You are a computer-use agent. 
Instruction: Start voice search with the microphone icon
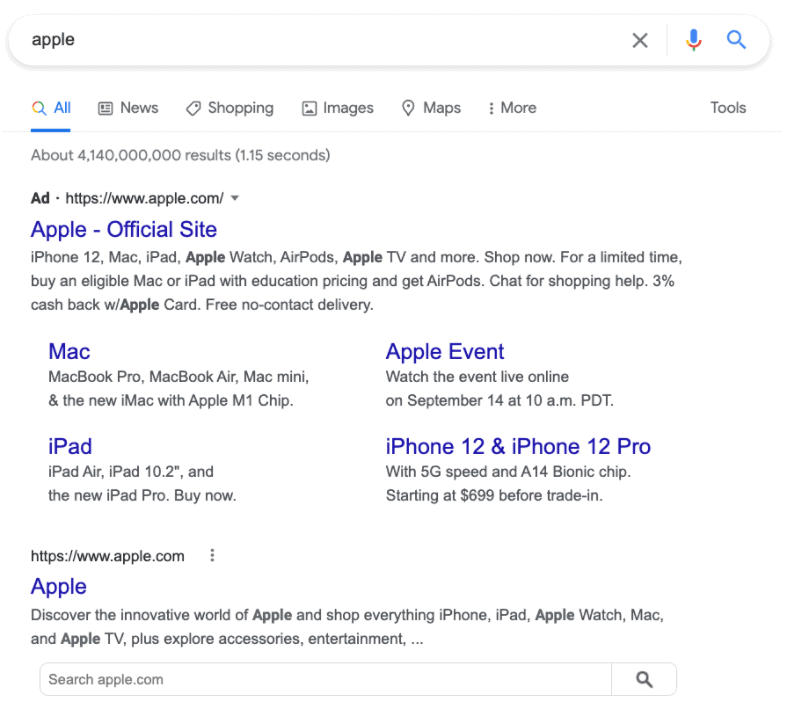tap(693, 40)
